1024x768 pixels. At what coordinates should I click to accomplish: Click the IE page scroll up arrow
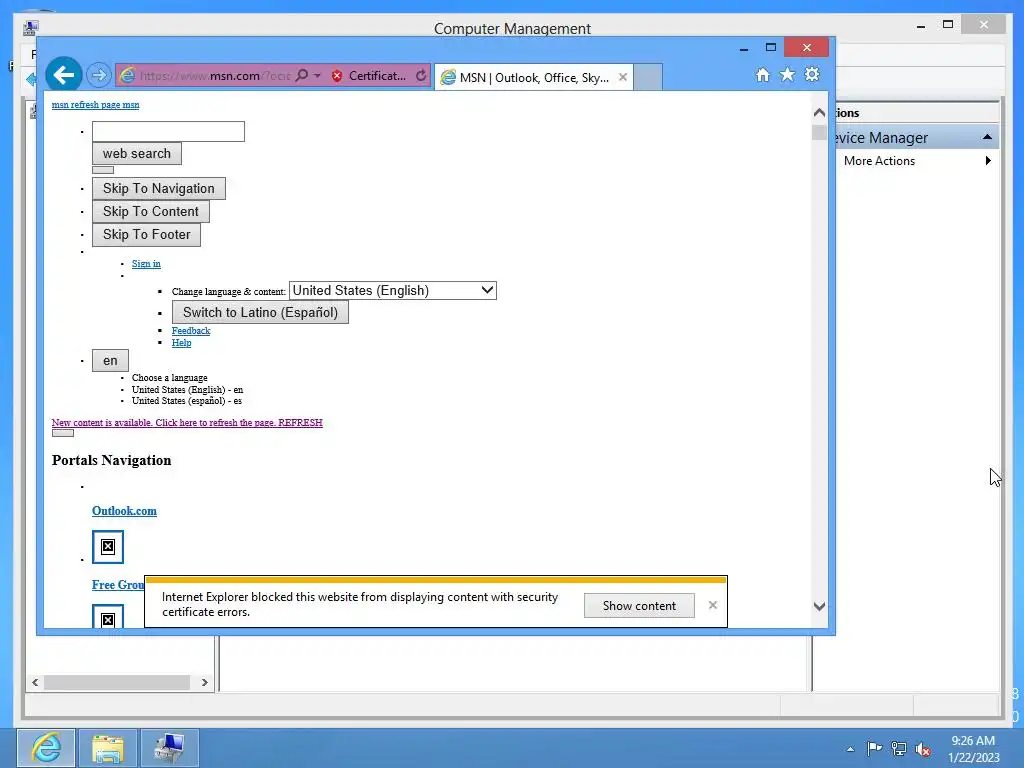[x=820, y=113]
